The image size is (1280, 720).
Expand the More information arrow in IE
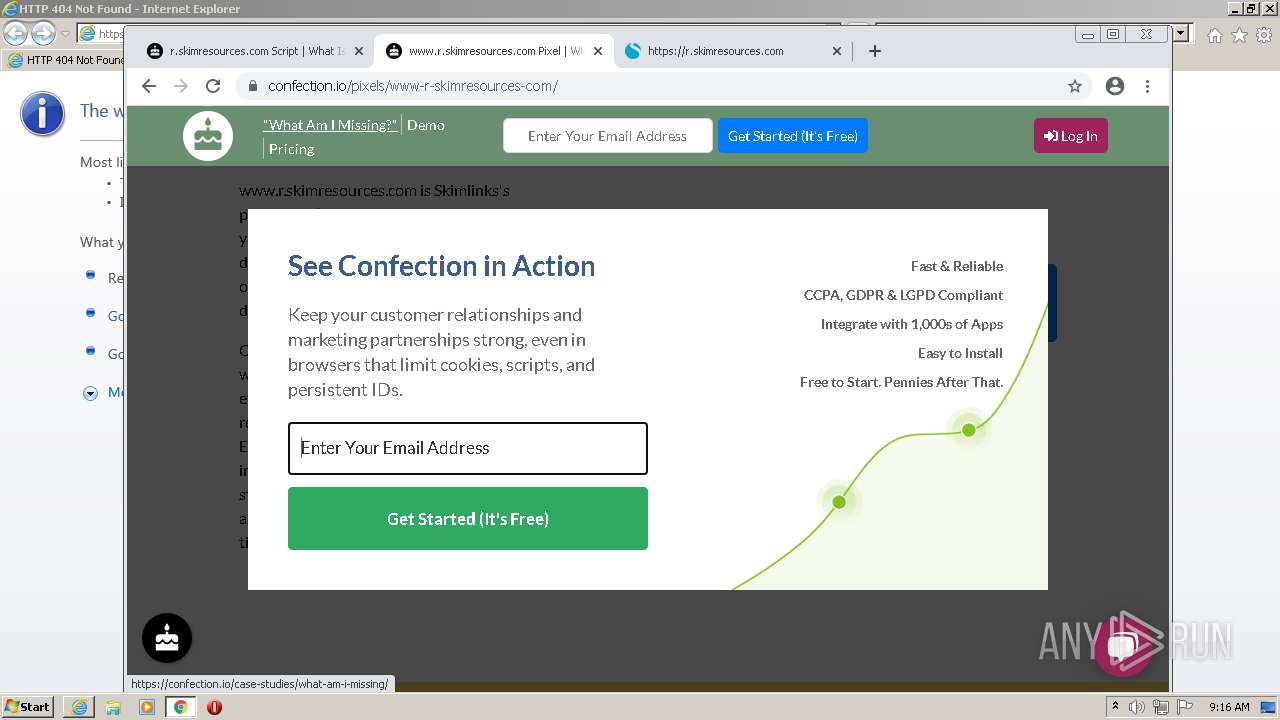point(90,393)
